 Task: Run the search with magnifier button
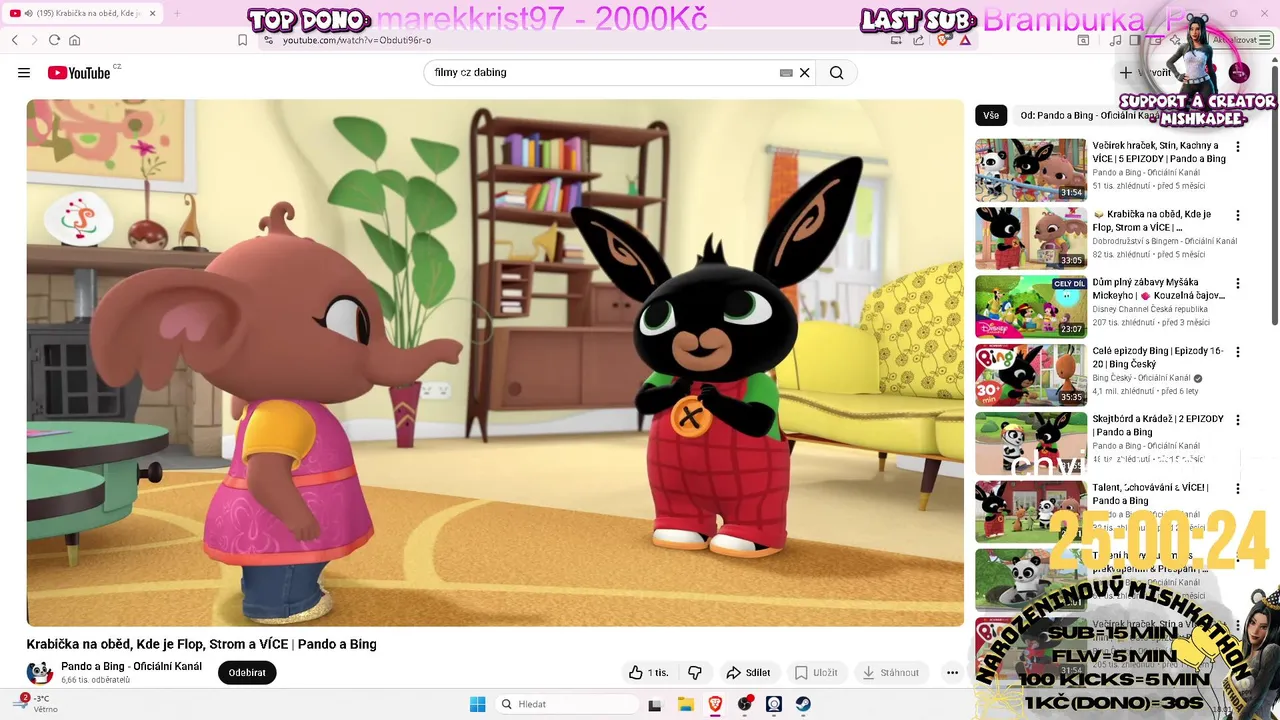(x=837, y=73)
